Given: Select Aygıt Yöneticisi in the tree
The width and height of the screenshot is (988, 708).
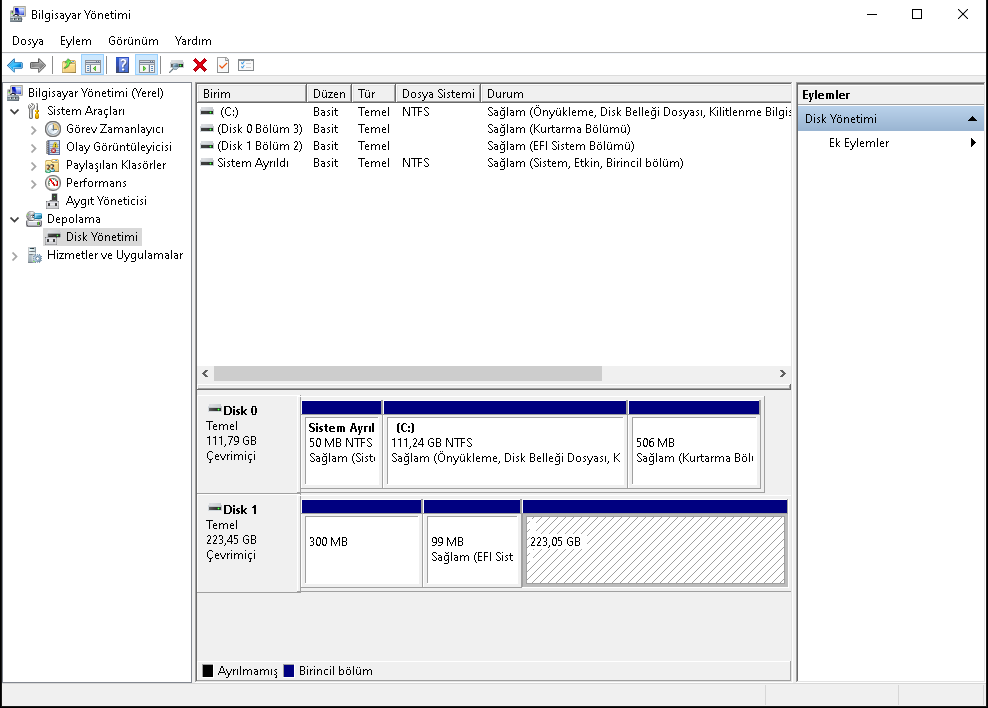Looking at the screenshot, I should pyautogui.click(x=106, y=201).
